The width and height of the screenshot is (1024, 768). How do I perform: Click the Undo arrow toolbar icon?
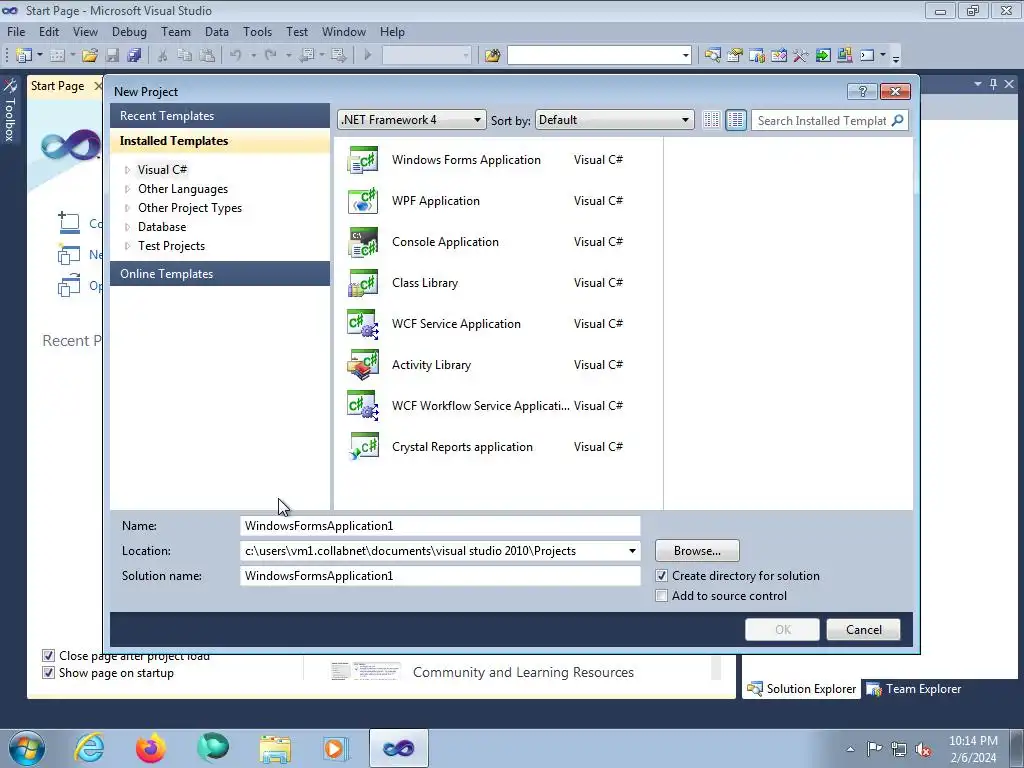(236, 56)
